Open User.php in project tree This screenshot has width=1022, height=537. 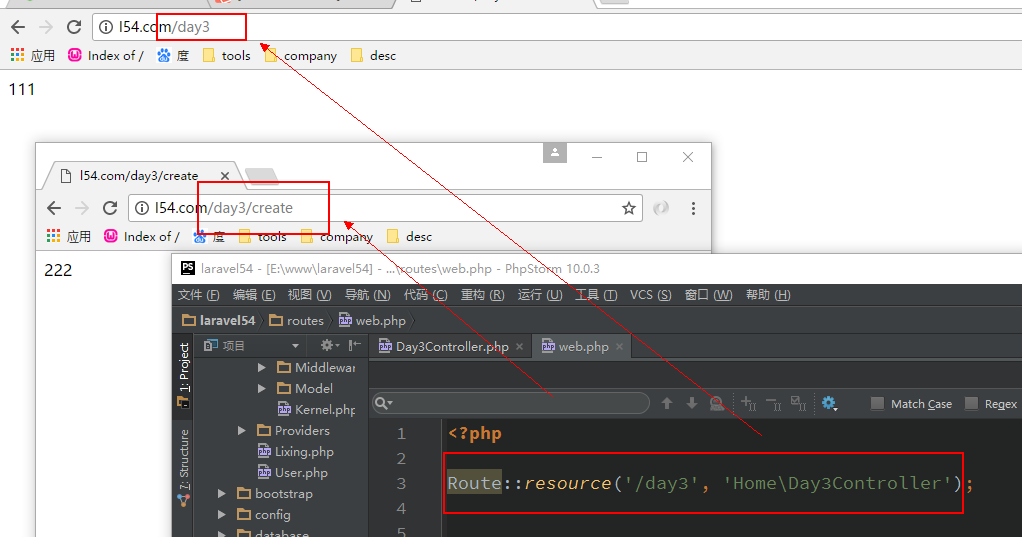300,473
